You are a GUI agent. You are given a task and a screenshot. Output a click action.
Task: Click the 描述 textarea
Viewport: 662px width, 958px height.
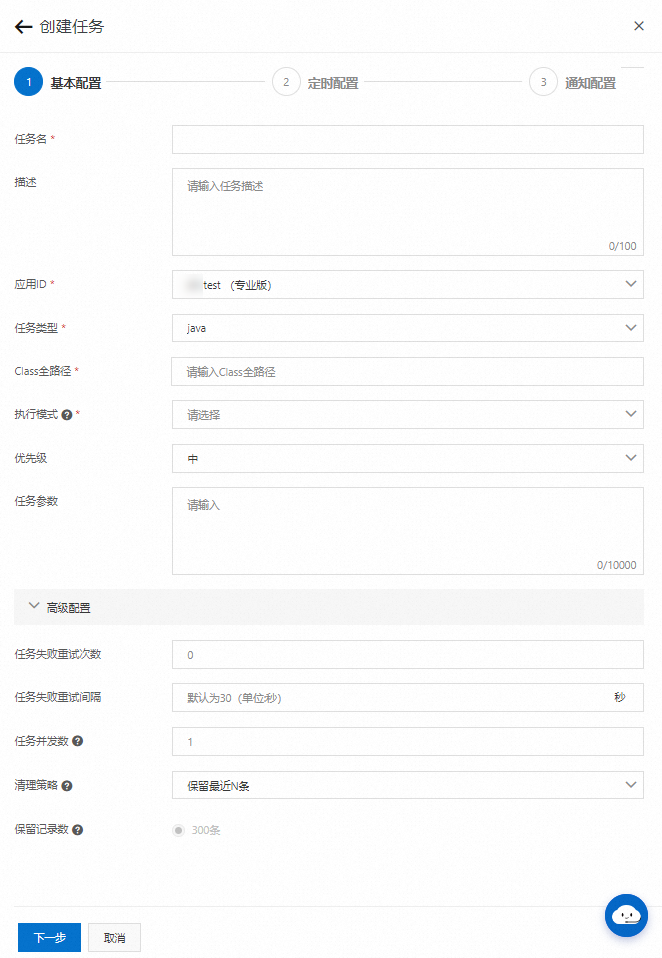pyautogui.click(x=408, y=212)
